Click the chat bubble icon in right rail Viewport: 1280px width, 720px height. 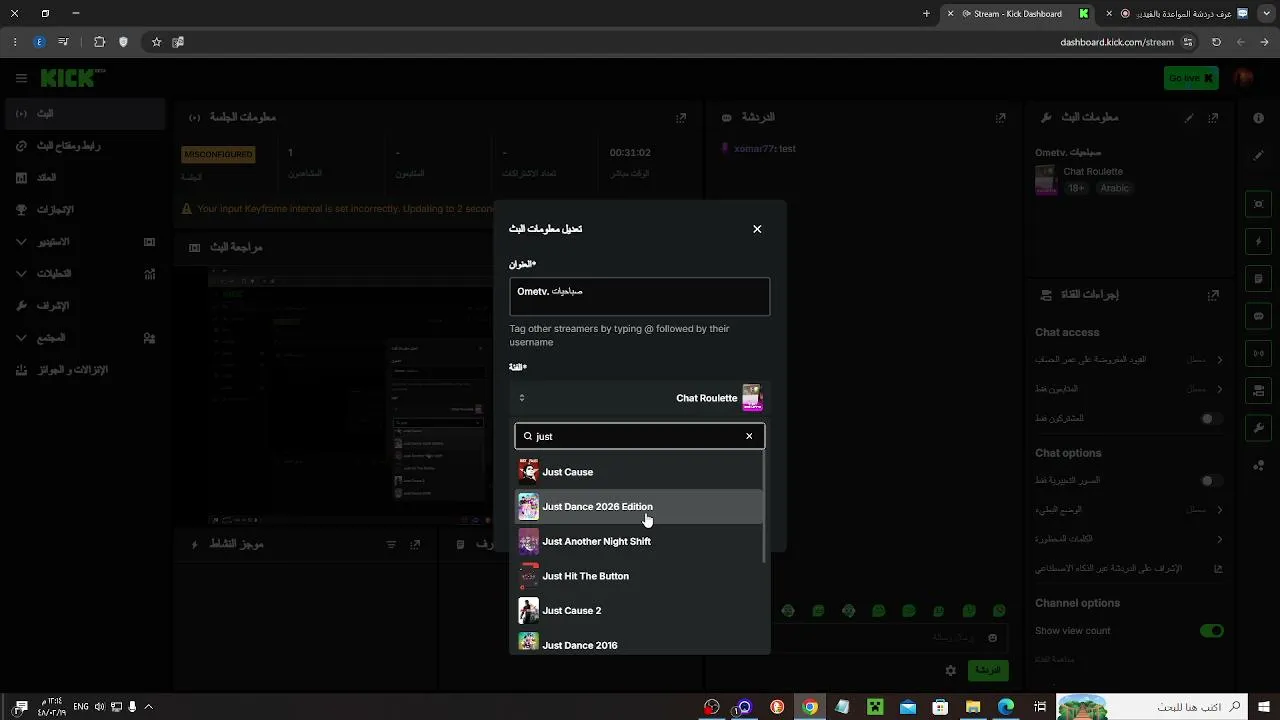pos(1259,316)
